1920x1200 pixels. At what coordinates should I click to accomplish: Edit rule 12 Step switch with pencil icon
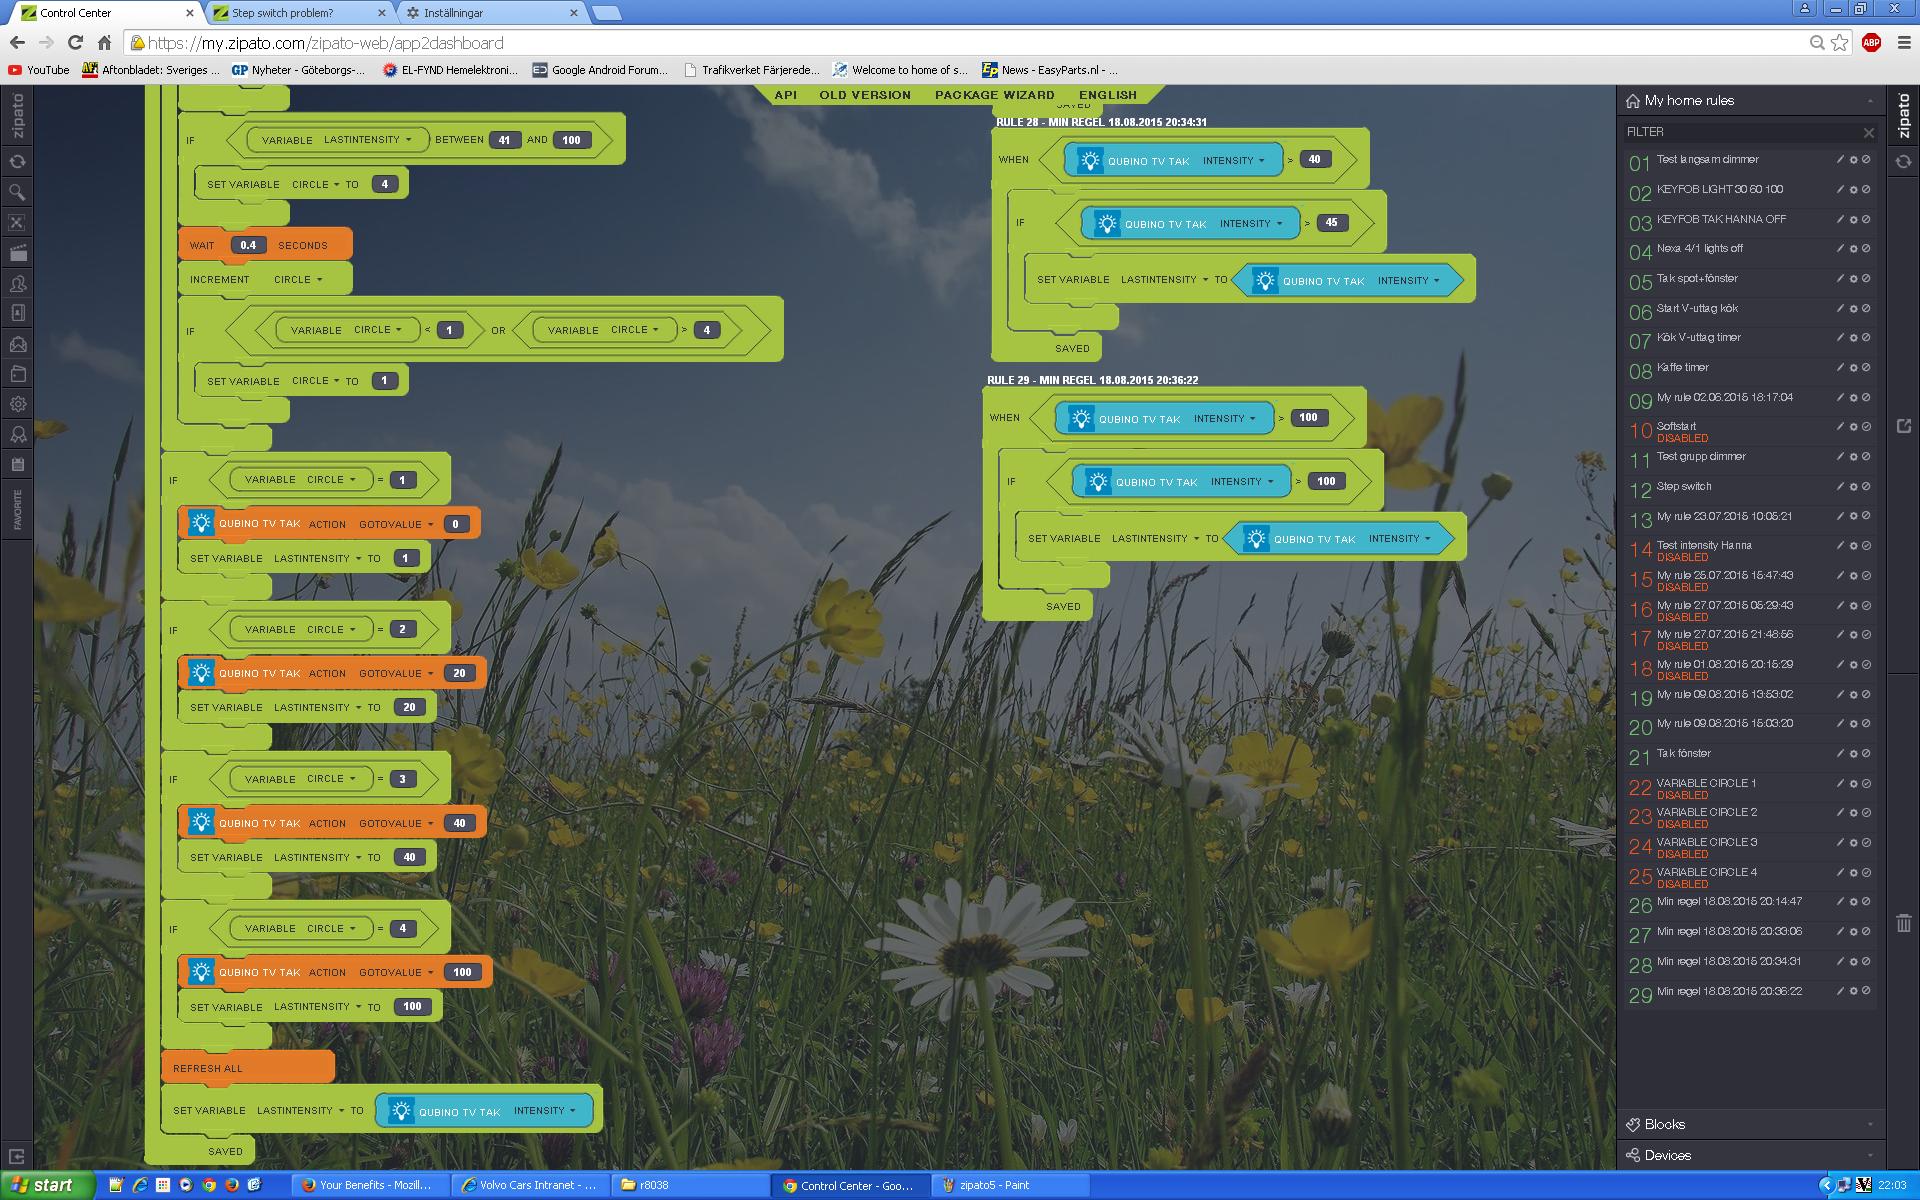pyautogui.click(x=1839, y=486)
